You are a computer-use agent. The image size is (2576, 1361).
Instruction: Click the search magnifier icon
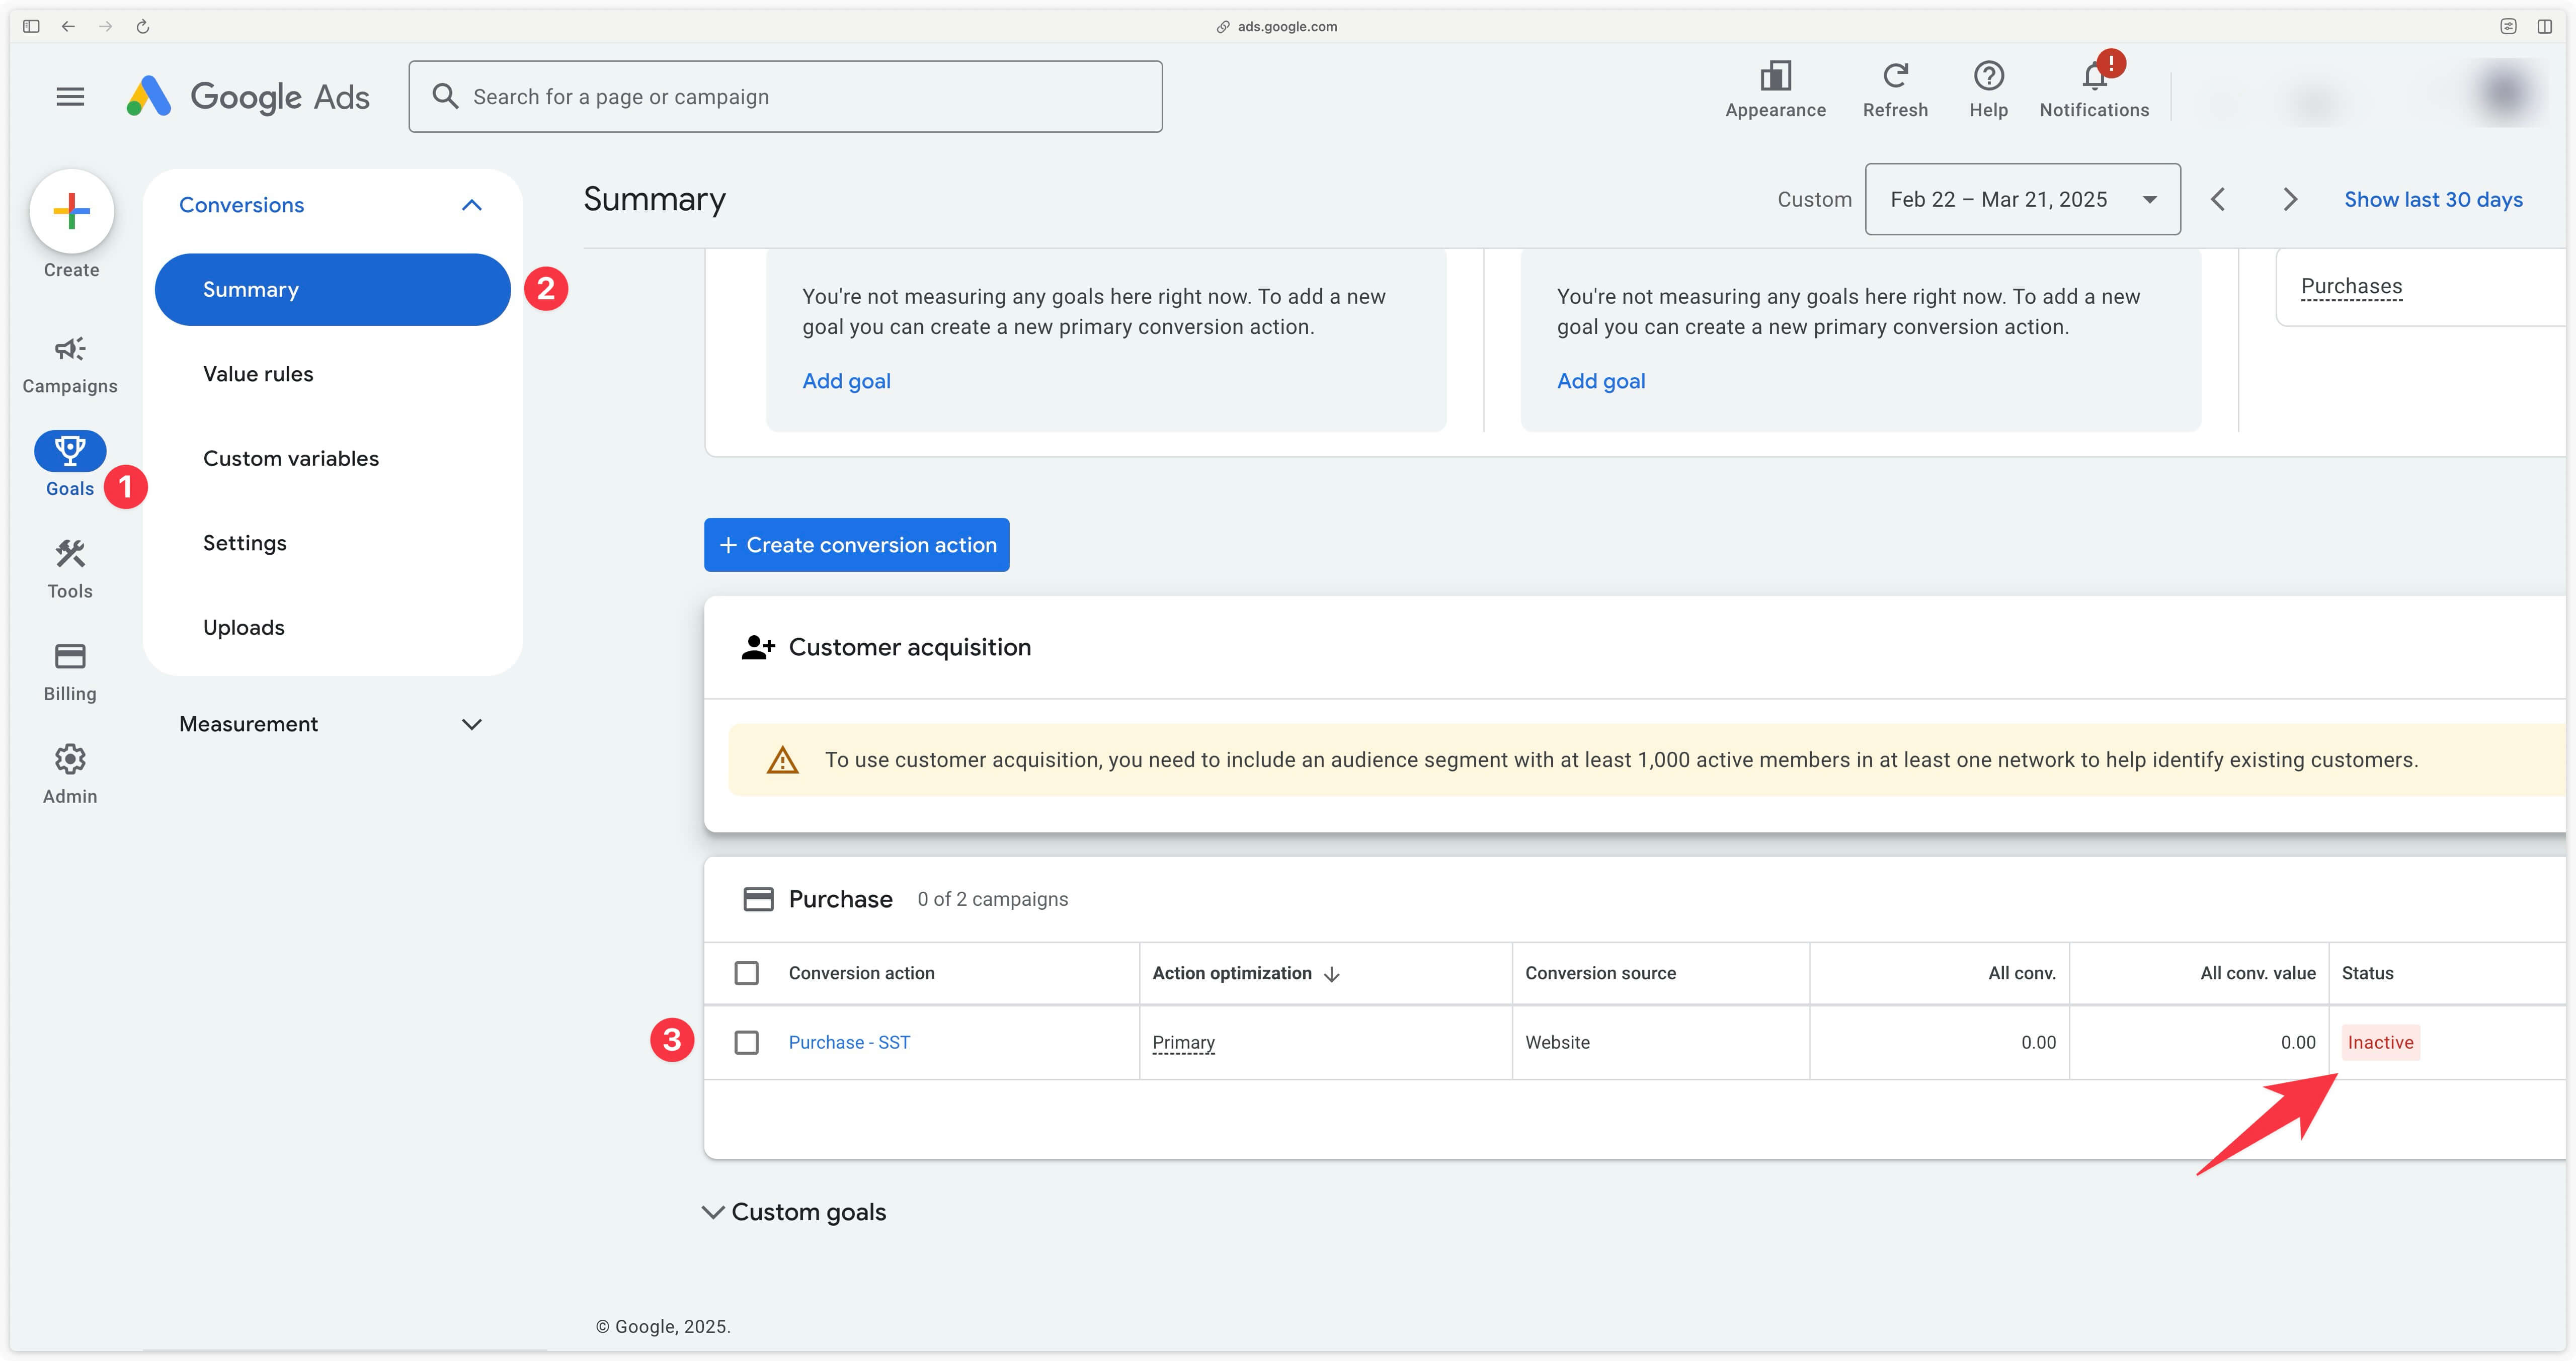point(445,96)
